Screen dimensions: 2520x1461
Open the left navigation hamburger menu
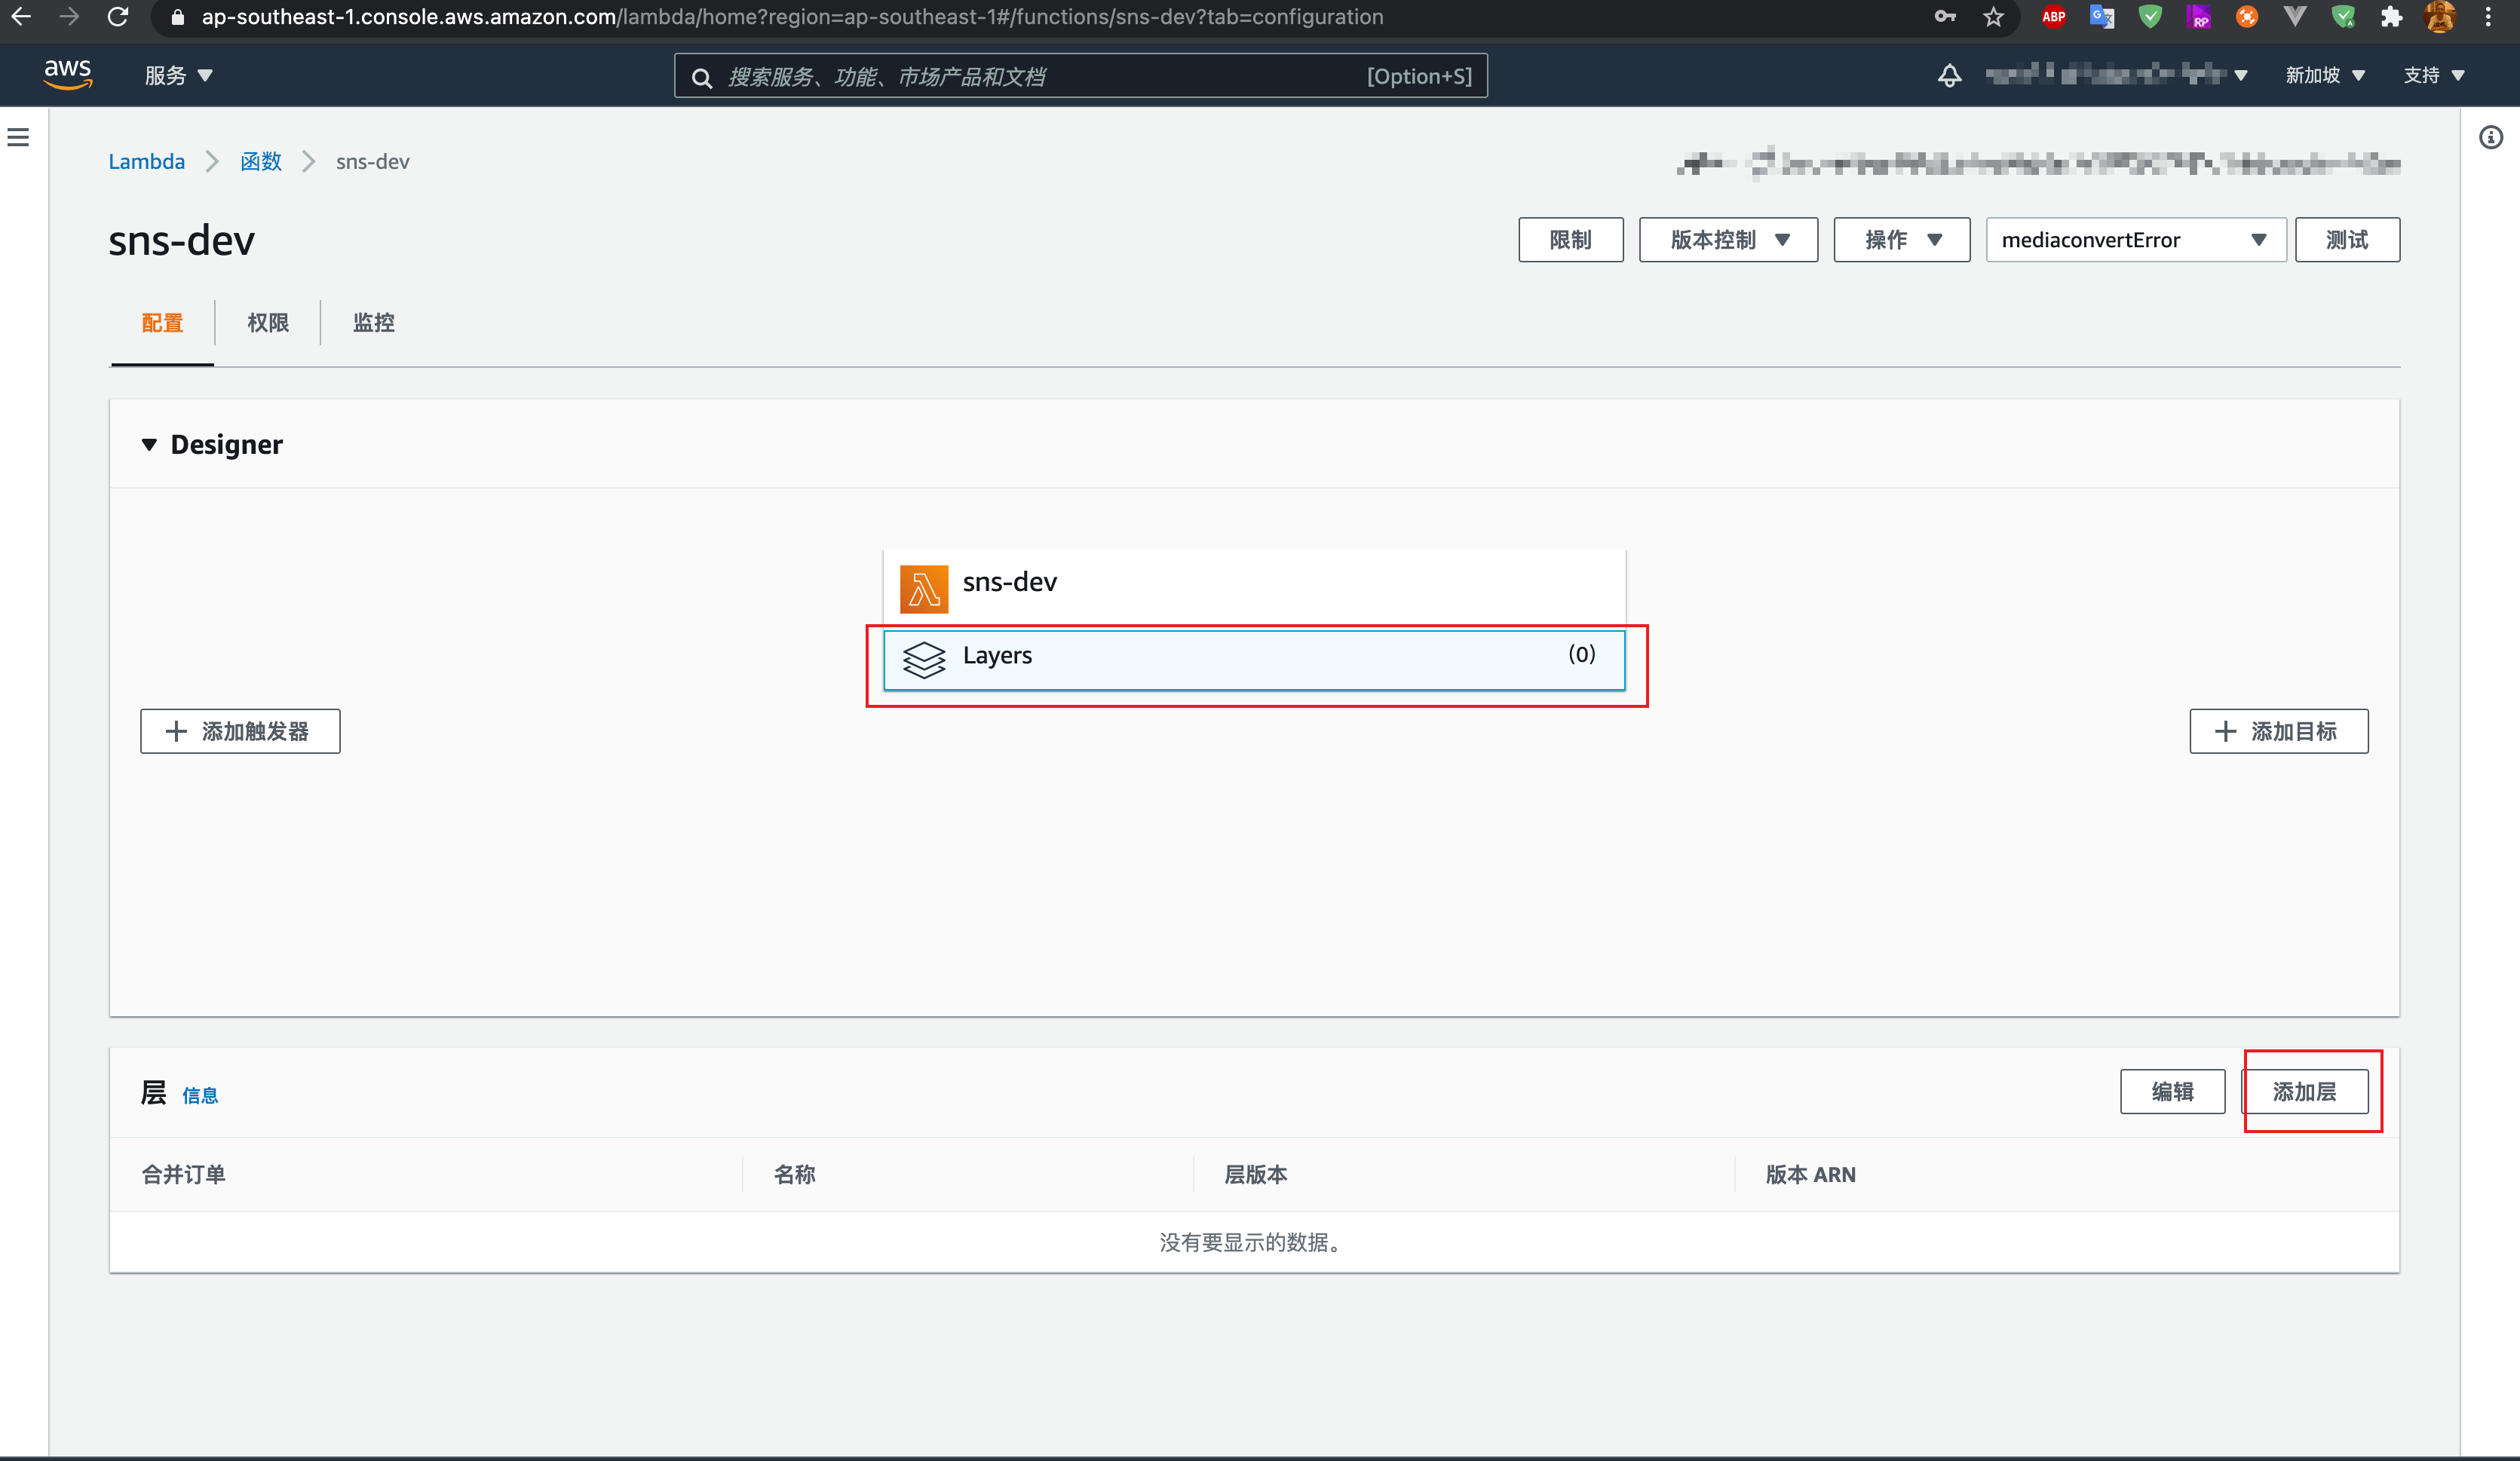tap(19, 137)
